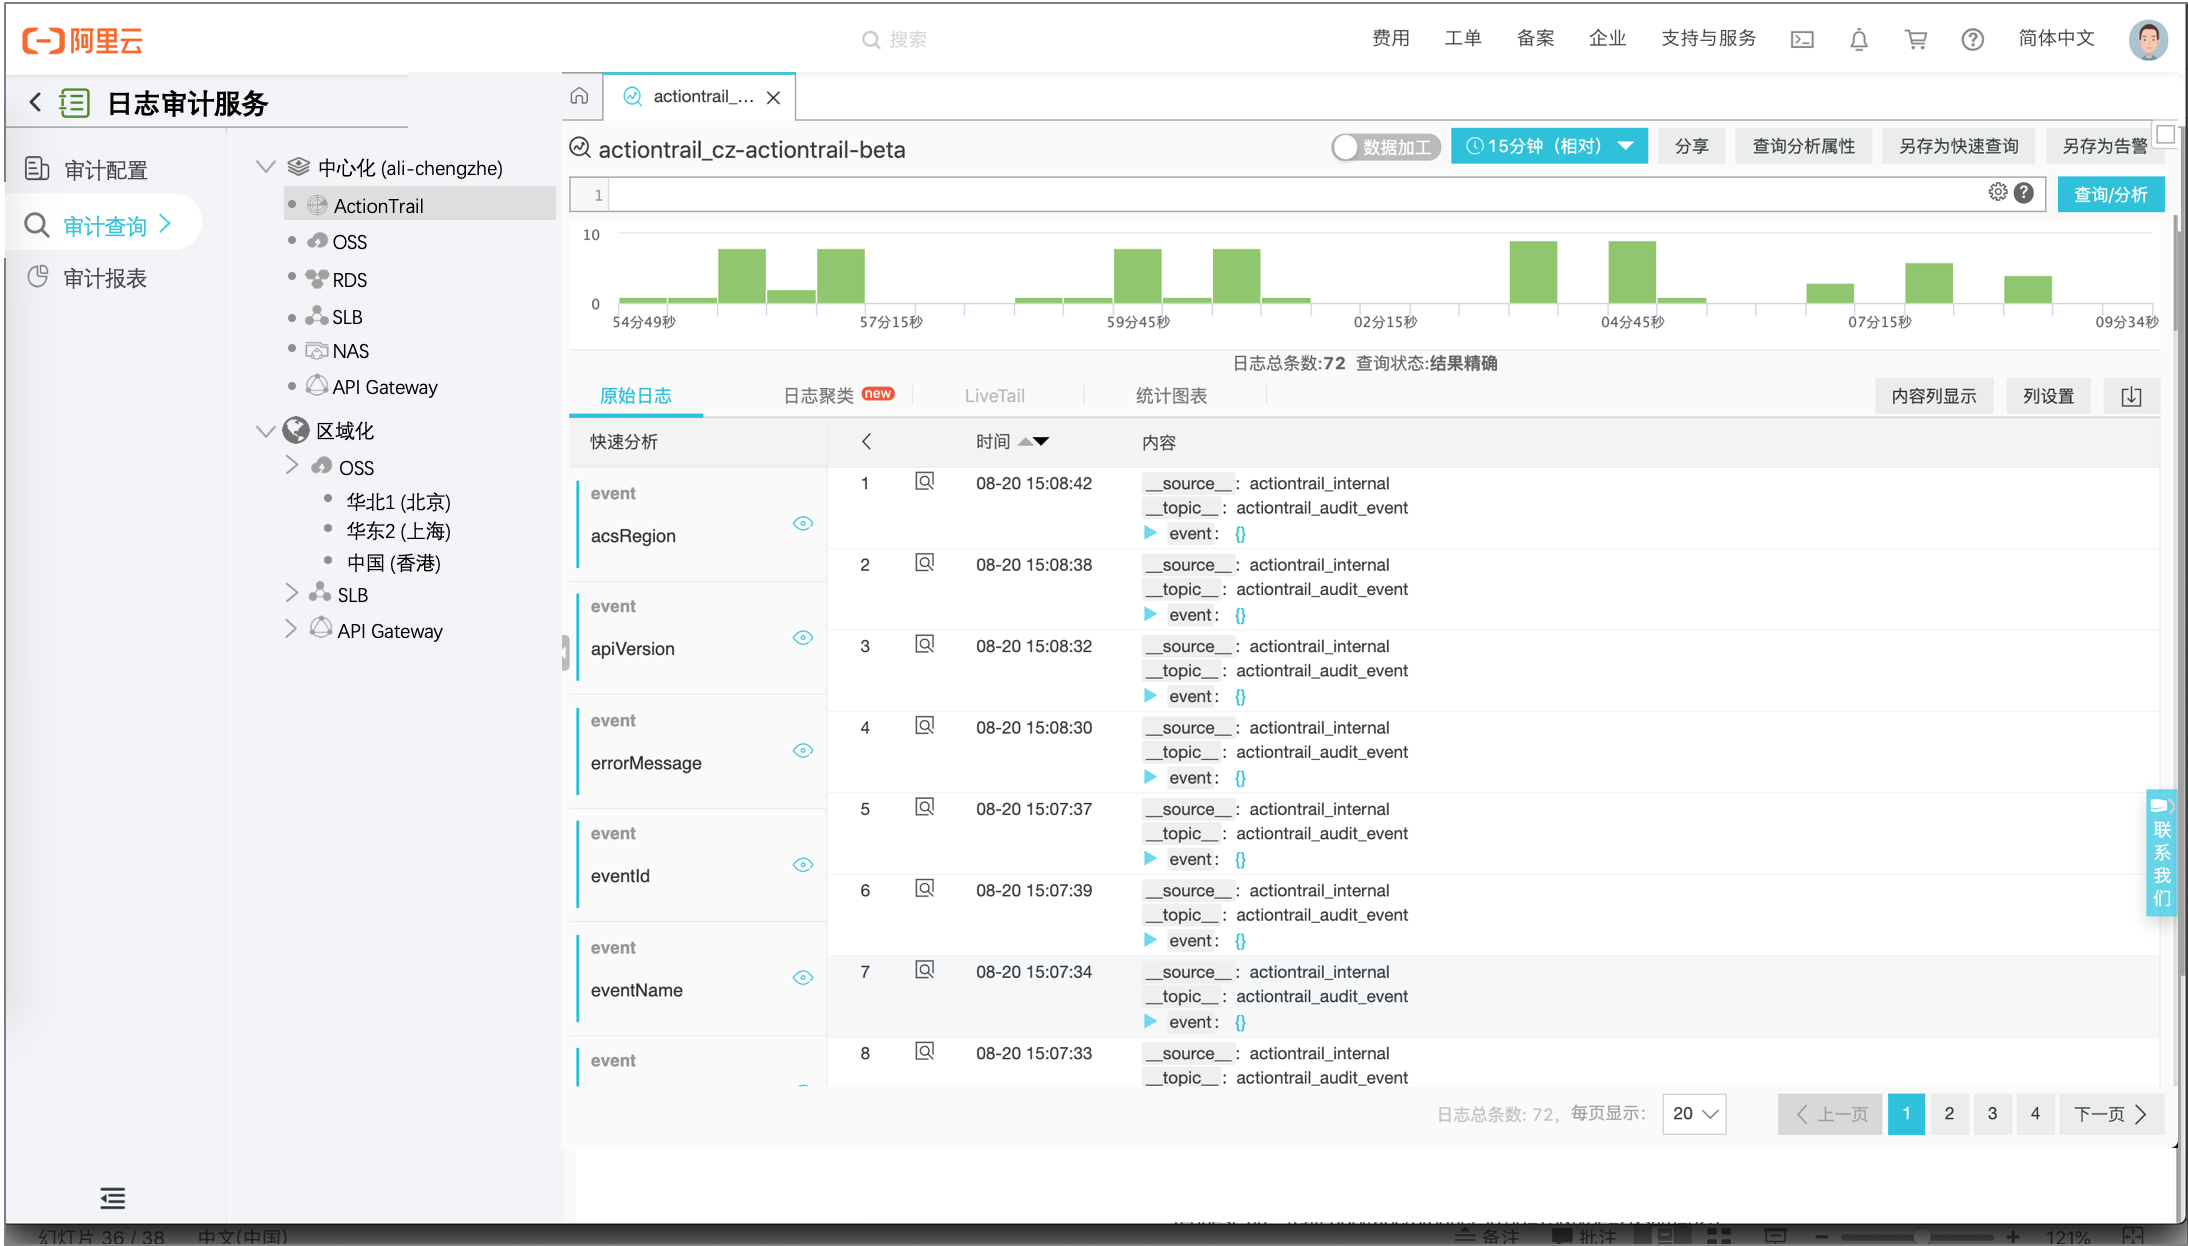This screenshot has width=2188, height=1246.
Task: Toggle acsRegion field eye icon
Action: pos(803,523)
